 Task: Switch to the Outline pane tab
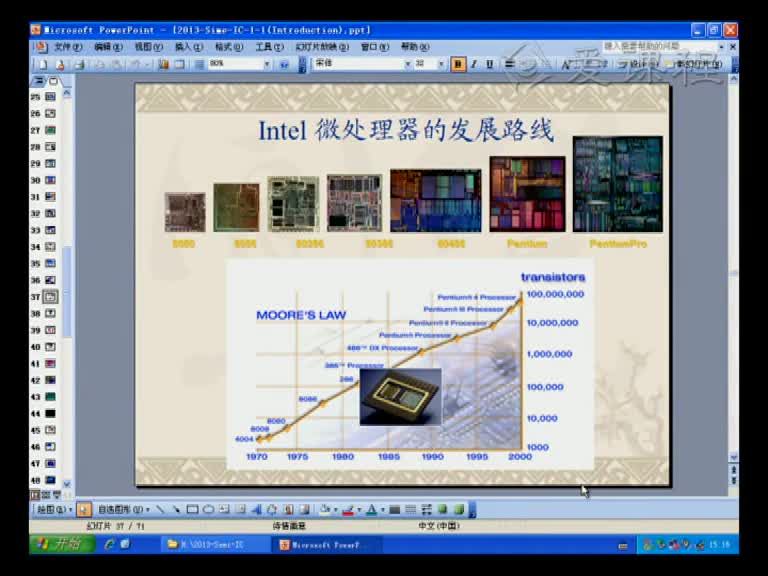(39, 81)
